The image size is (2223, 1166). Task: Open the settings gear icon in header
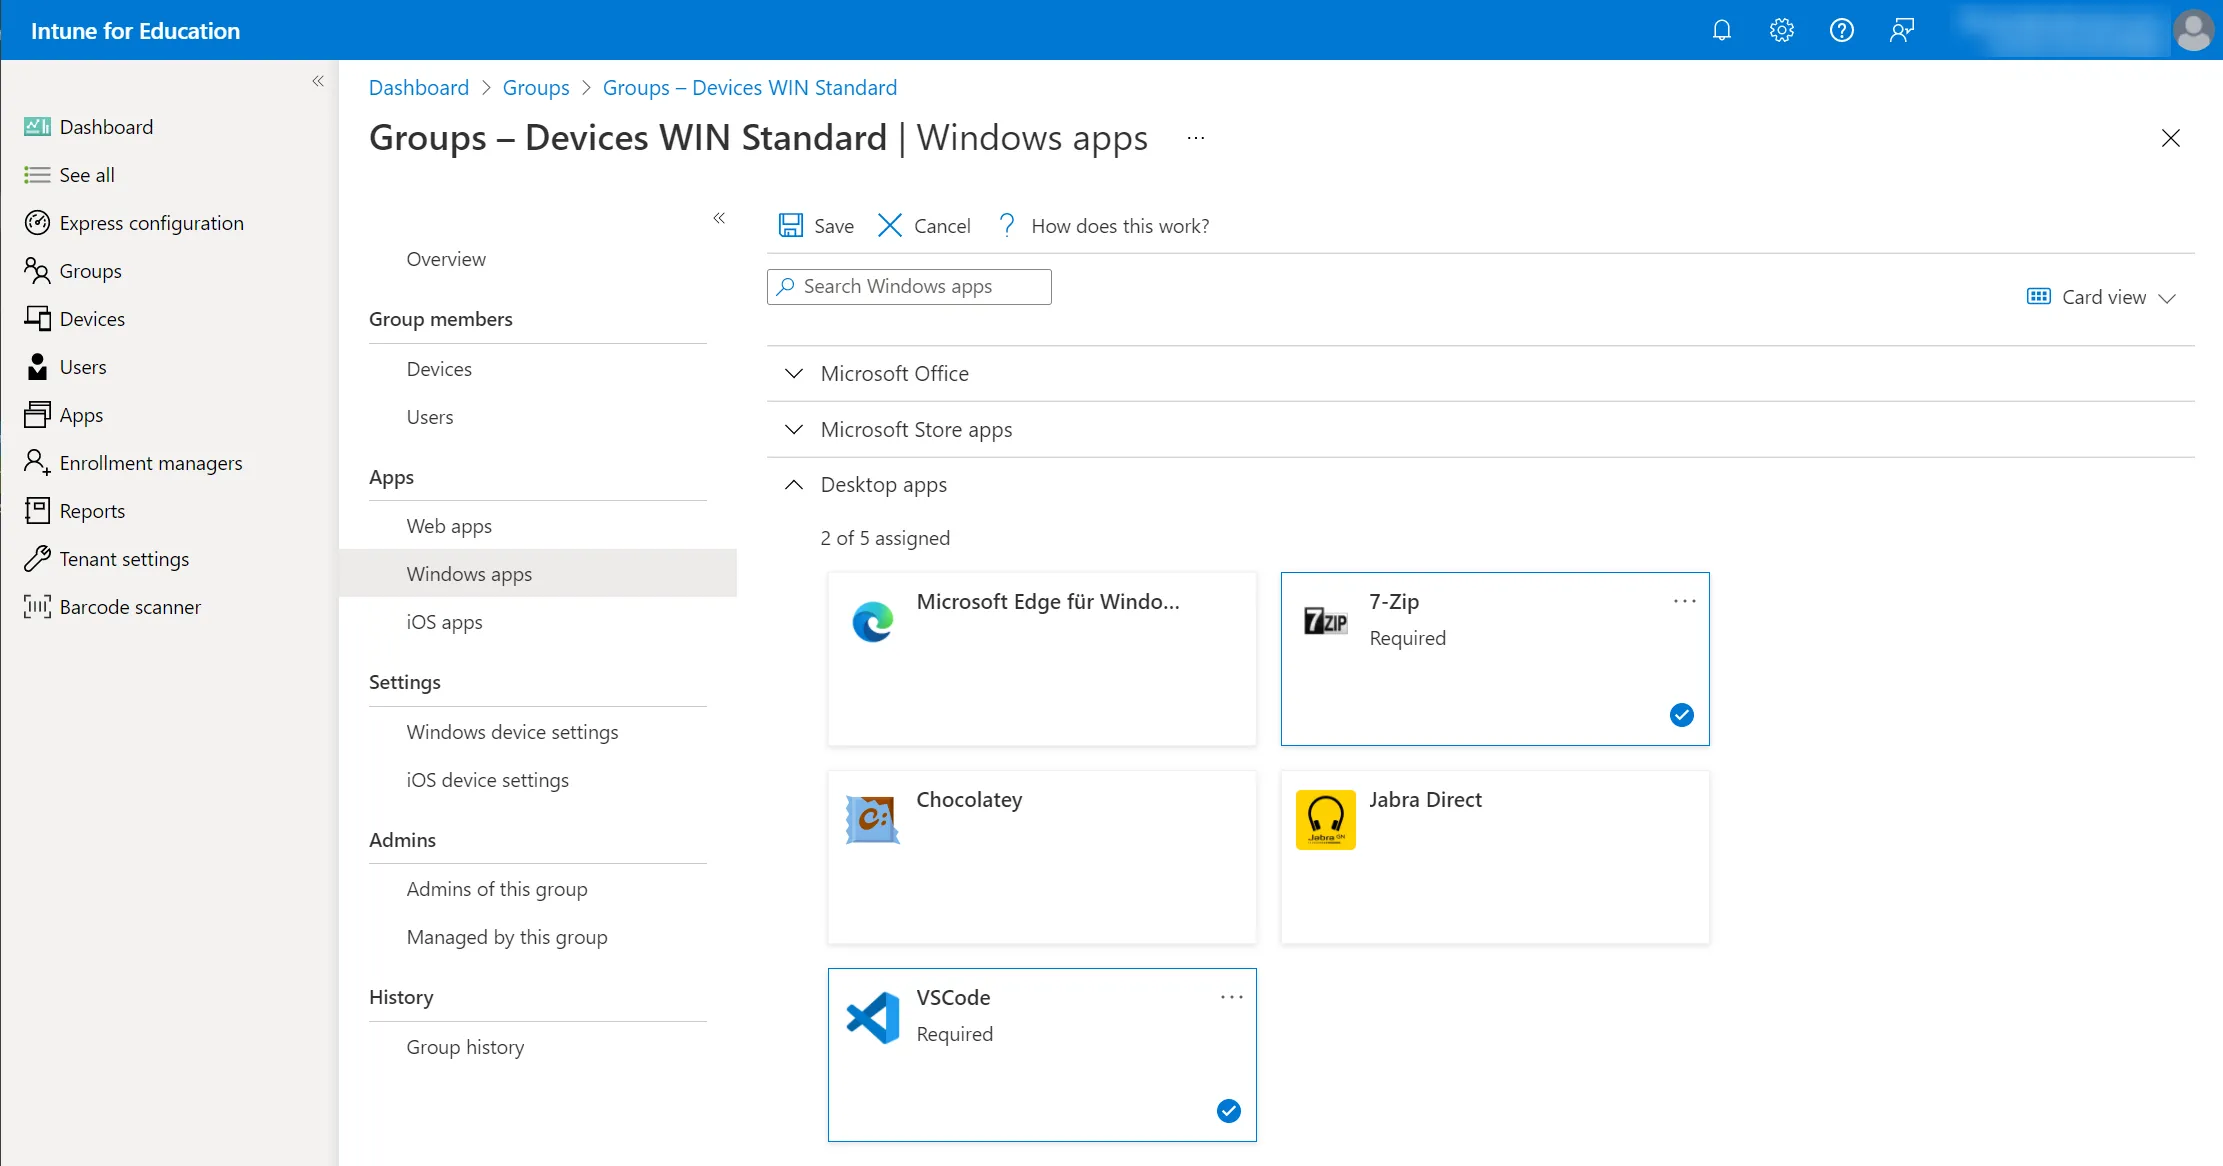click(x=1781, y=30)
